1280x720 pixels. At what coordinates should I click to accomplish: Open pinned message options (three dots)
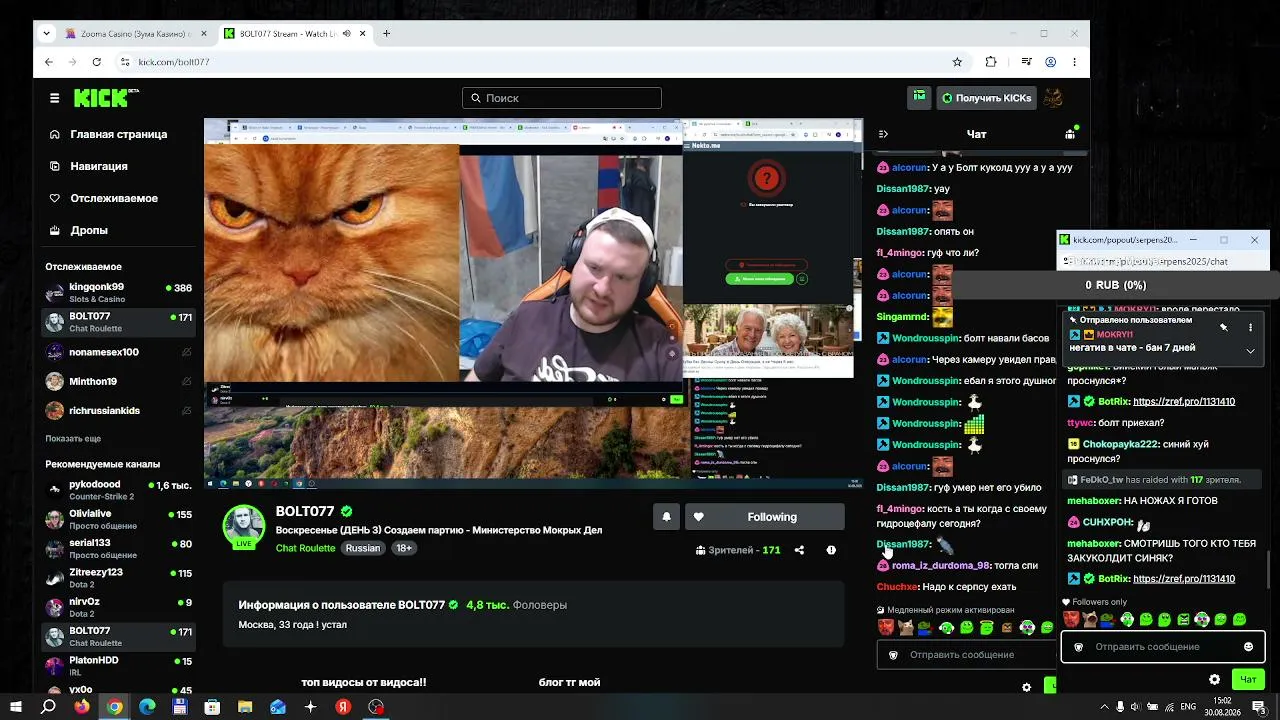[1250, 327]
